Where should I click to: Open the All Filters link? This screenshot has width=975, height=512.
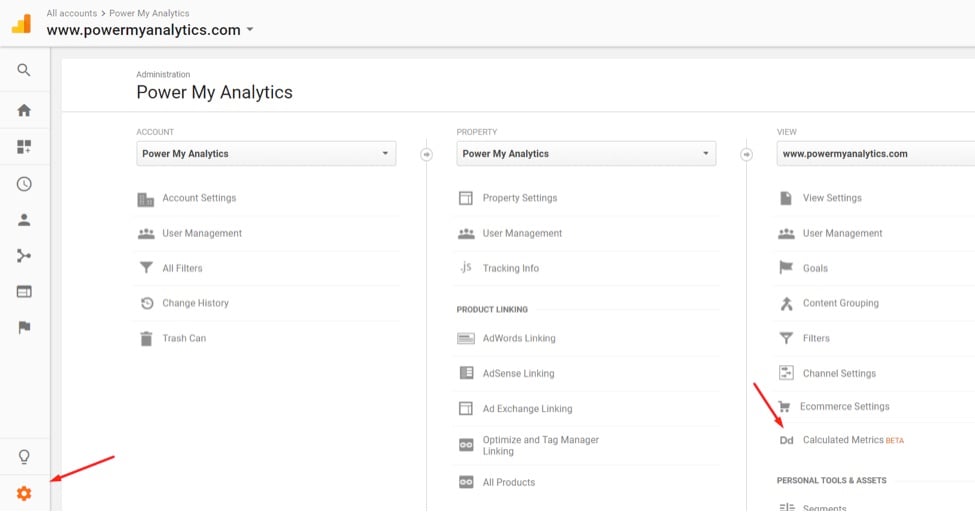coord(182,268)
